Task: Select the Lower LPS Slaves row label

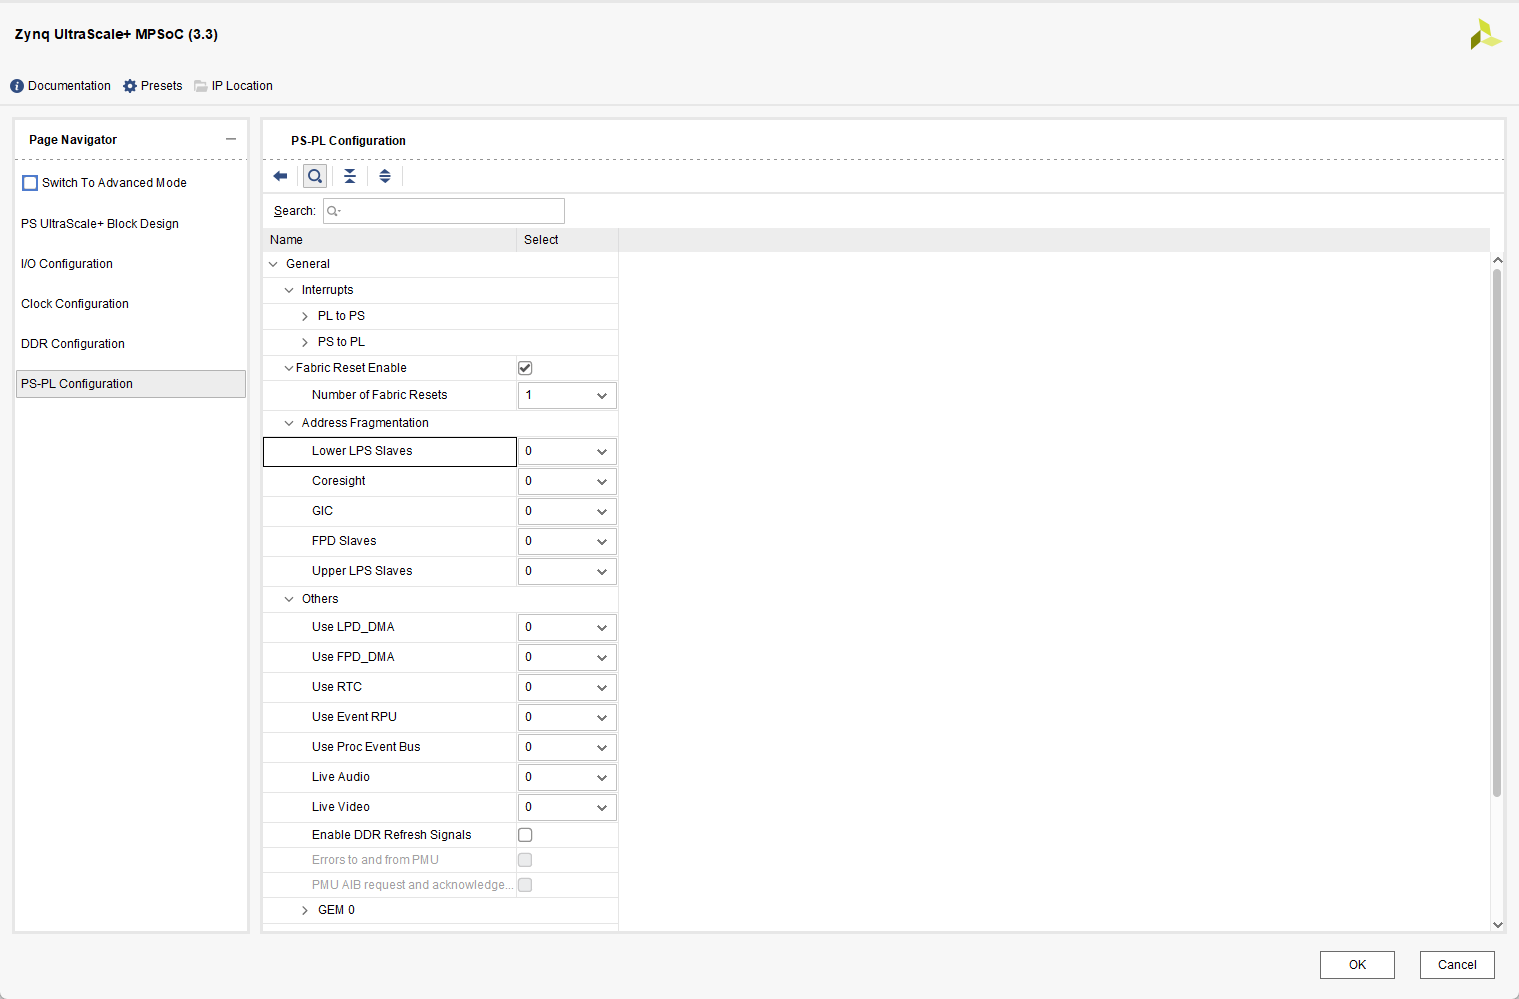Action: click(x=362, y=451)
